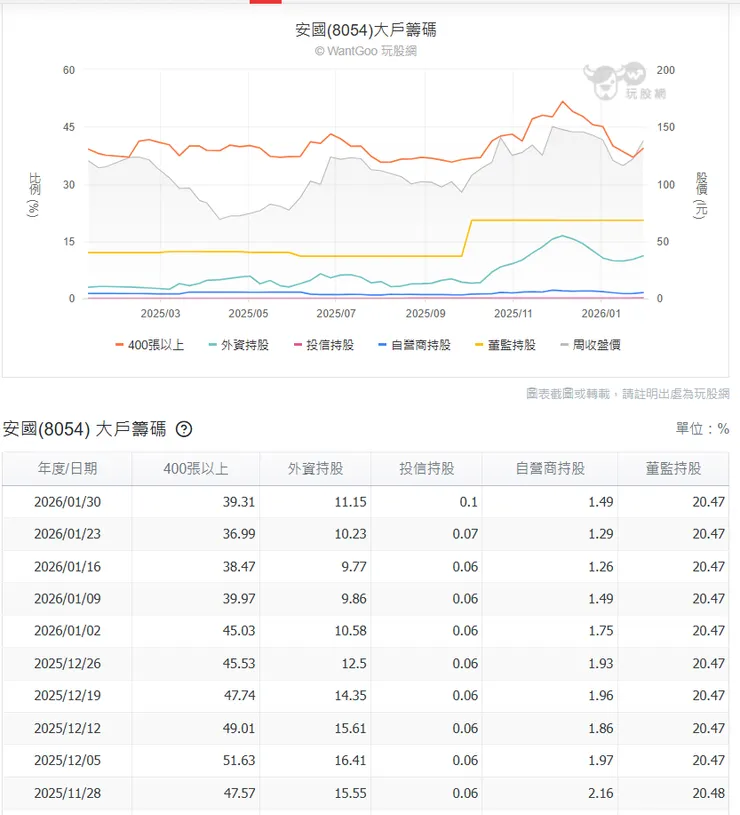This screenshot has height=815, width=740.
Task: Open the red tab at the top
Action: point(263,4)
